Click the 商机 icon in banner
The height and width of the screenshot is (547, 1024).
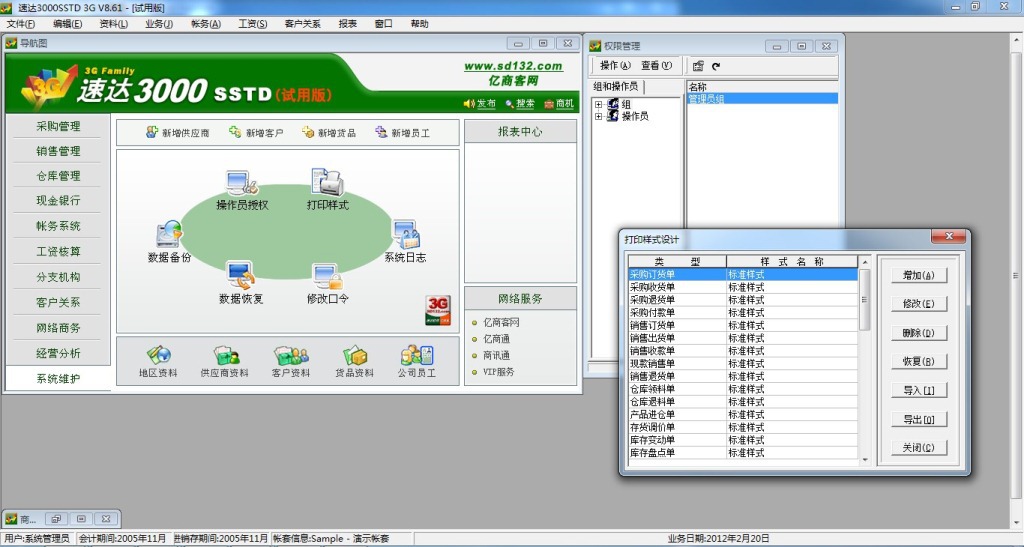pyautogui.click(x=549, y=104)
